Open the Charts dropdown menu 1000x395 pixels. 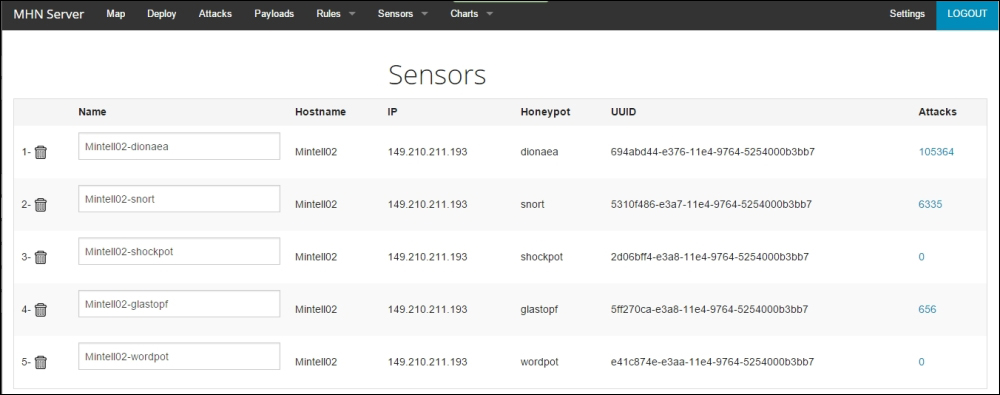pyautogui.click(x=471, y=14)
